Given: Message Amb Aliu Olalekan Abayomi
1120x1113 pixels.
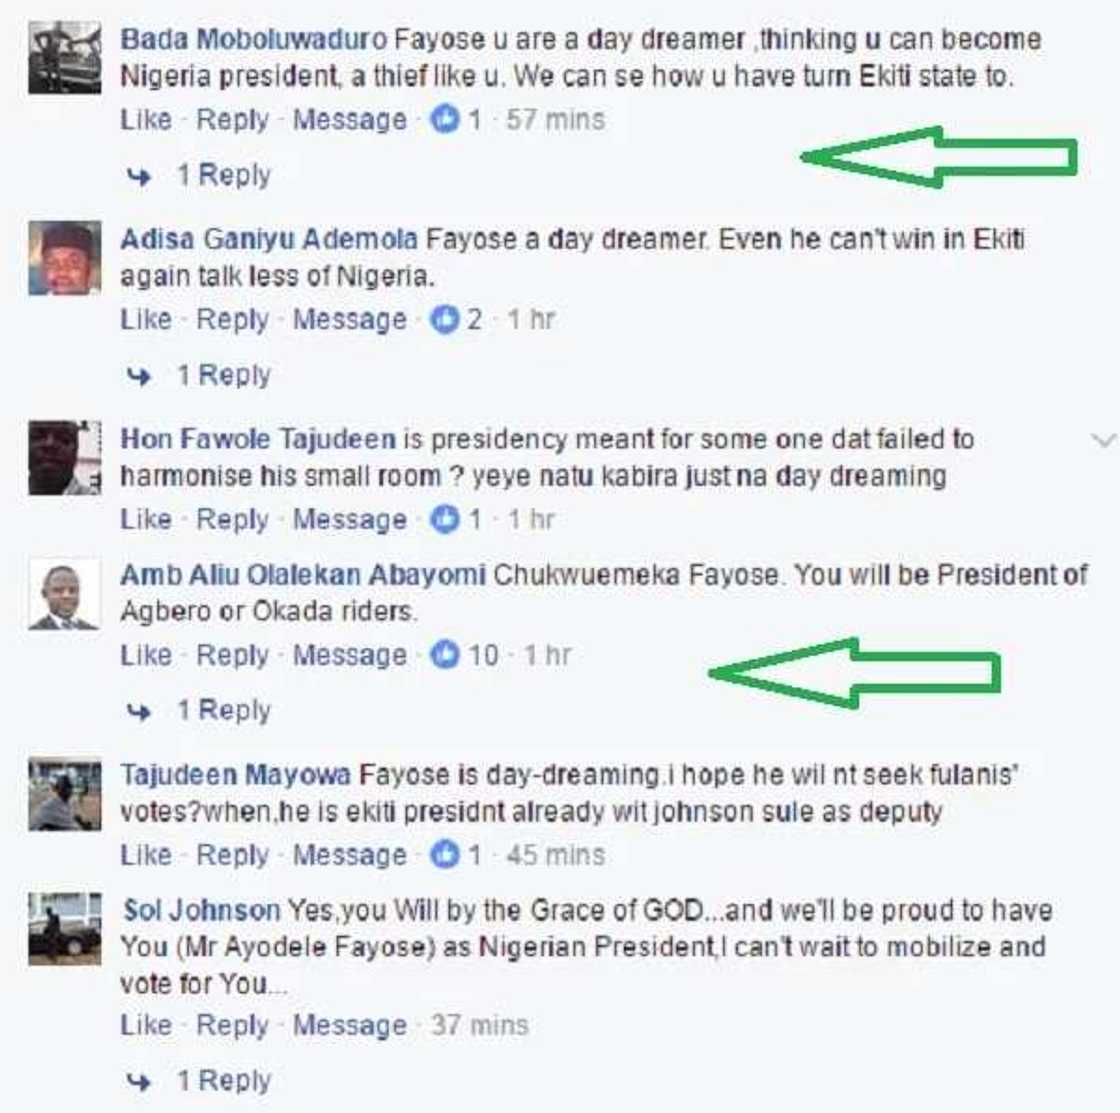Looking at the screenshot, I should (350, 655).
